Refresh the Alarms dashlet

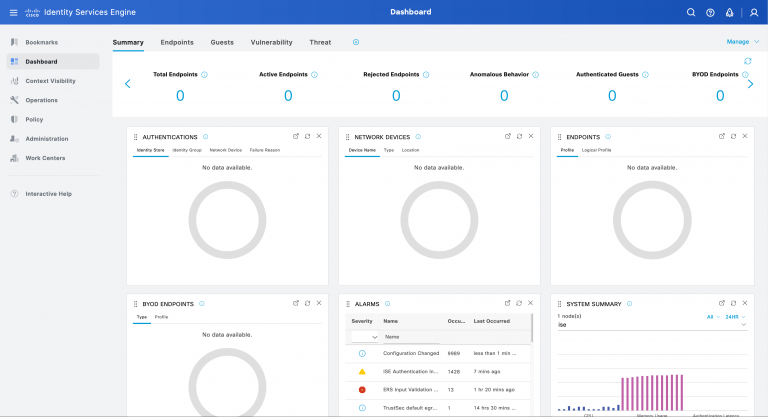tap(519, 303)
